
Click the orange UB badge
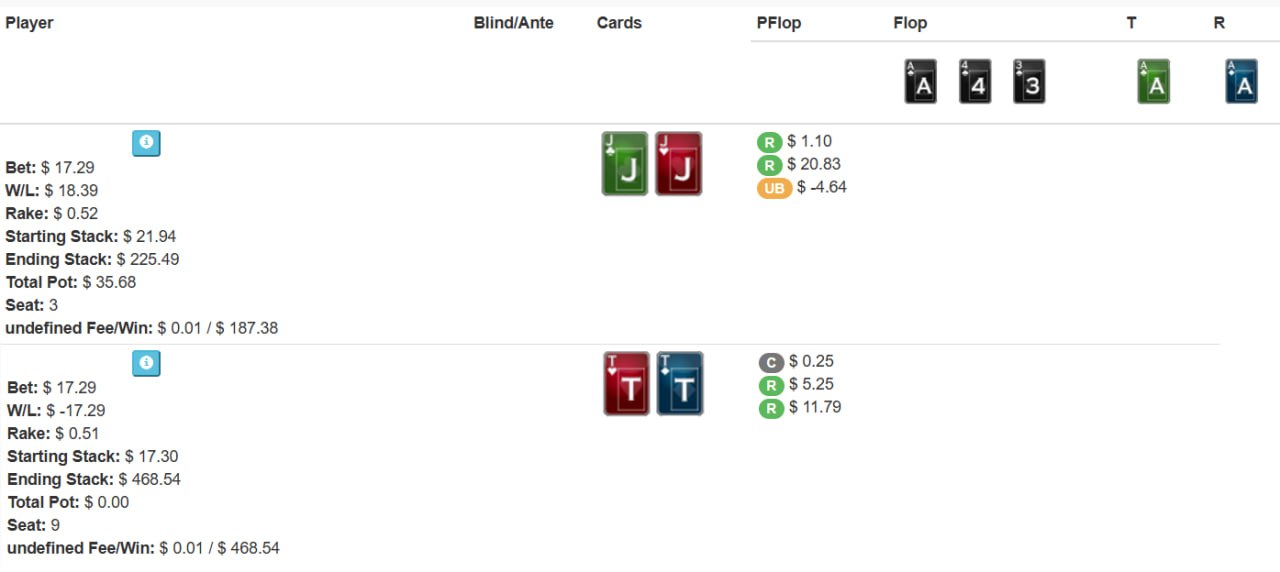(x=774, y=188)
